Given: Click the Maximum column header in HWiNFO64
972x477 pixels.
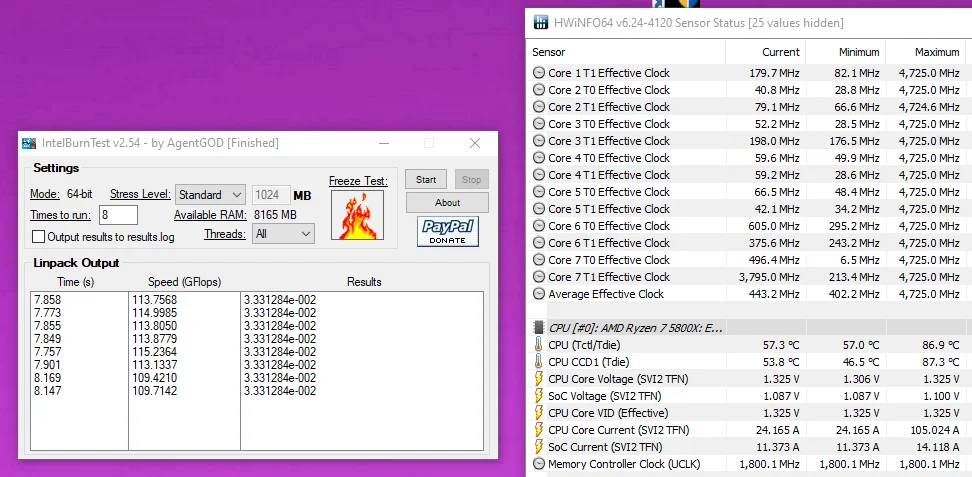Looking at the screenshot, I should (926, 52).
